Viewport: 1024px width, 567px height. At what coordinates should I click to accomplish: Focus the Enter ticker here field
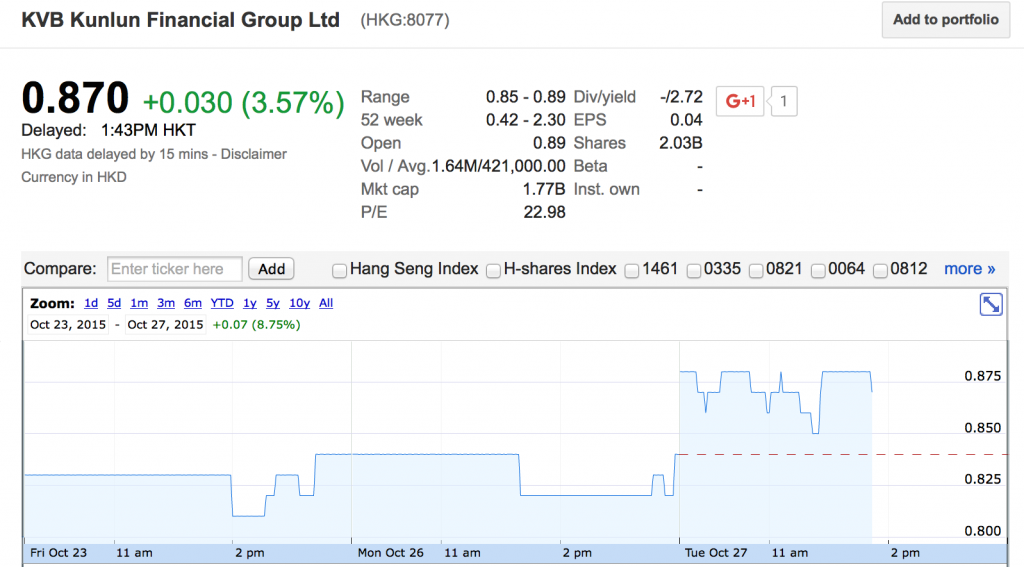pyautogui.click(x=174, y=269)
